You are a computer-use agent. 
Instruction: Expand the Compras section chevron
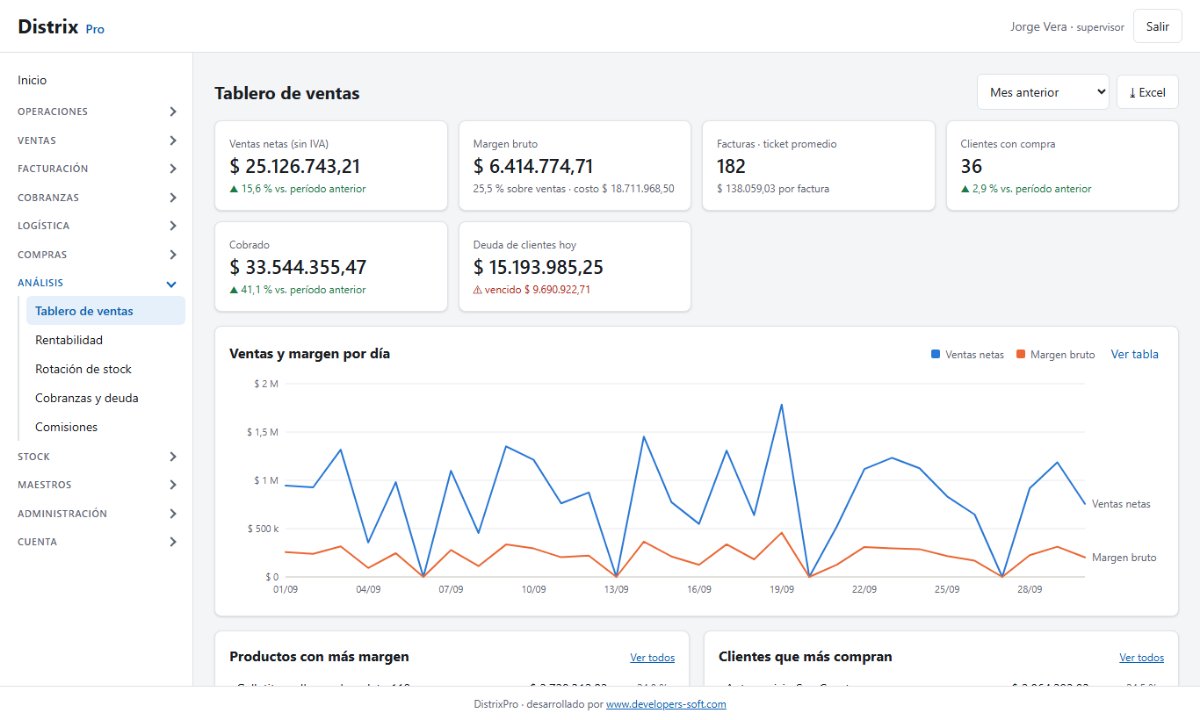point(172,255)
